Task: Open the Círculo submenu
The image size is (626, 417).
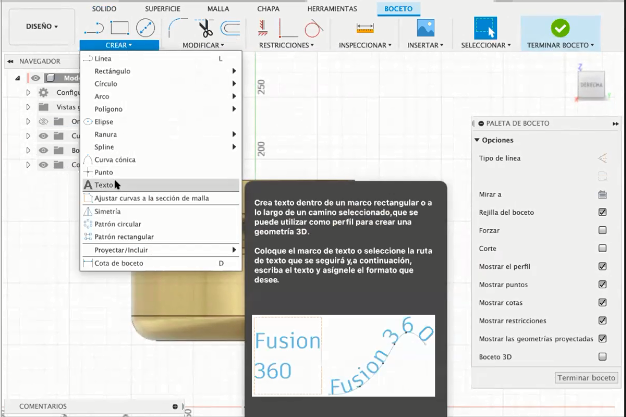Action: [161, 83]
